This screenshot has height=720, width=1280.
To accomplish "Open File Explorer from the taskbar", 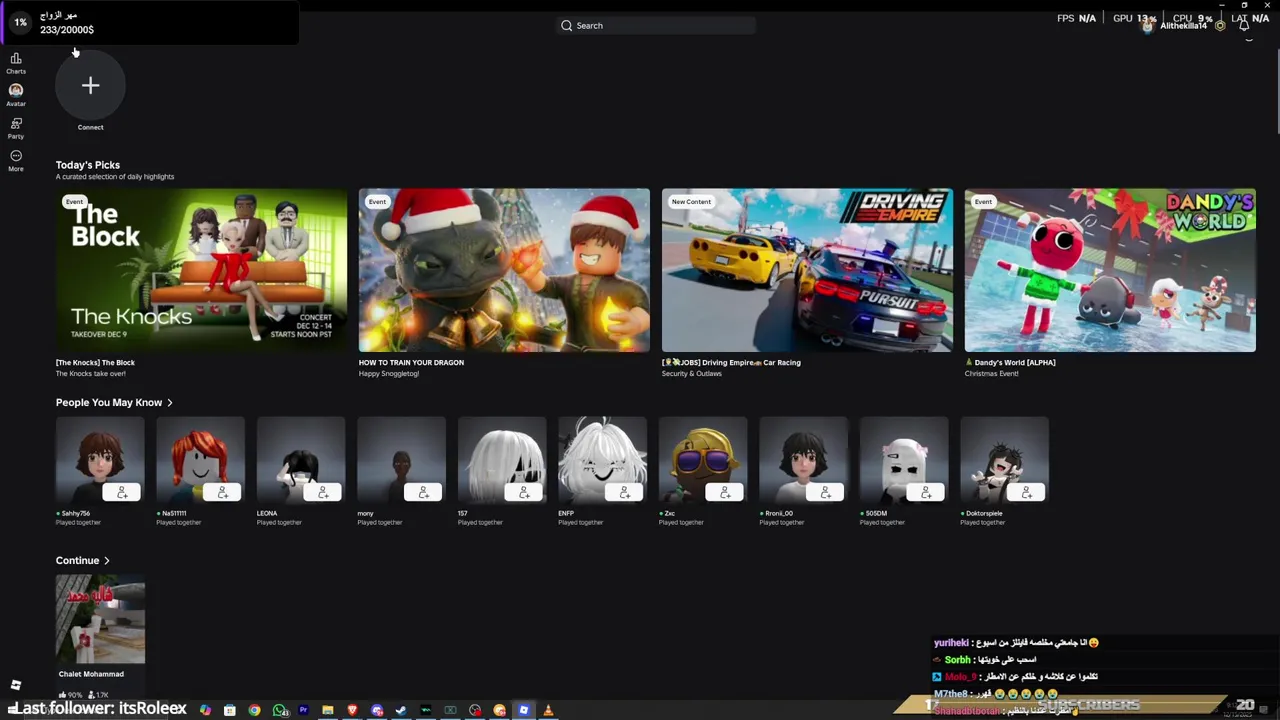I will (x=328, y=710).
